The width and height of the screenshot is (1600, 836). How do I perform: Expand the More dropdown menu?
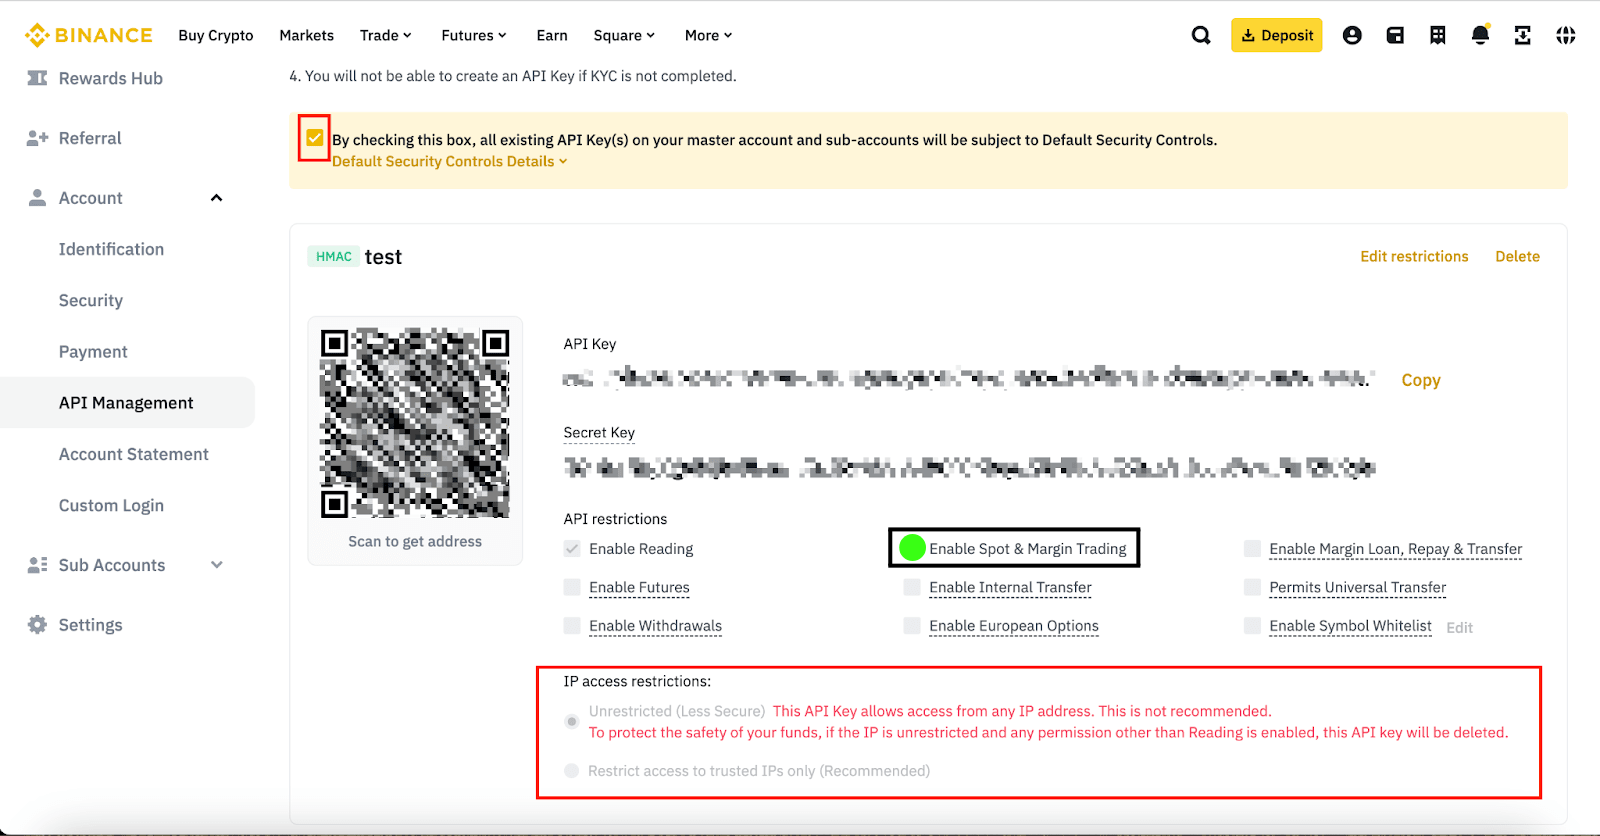709,35
